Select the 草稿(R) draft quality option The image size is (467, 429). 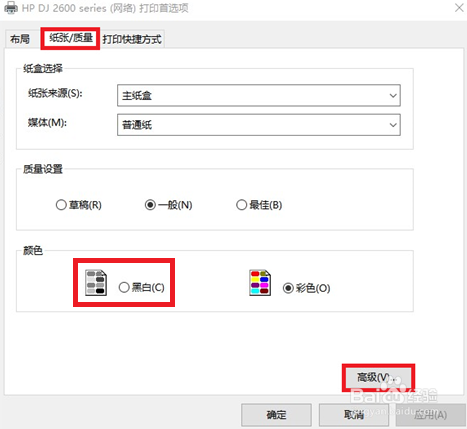coord(79,205)
